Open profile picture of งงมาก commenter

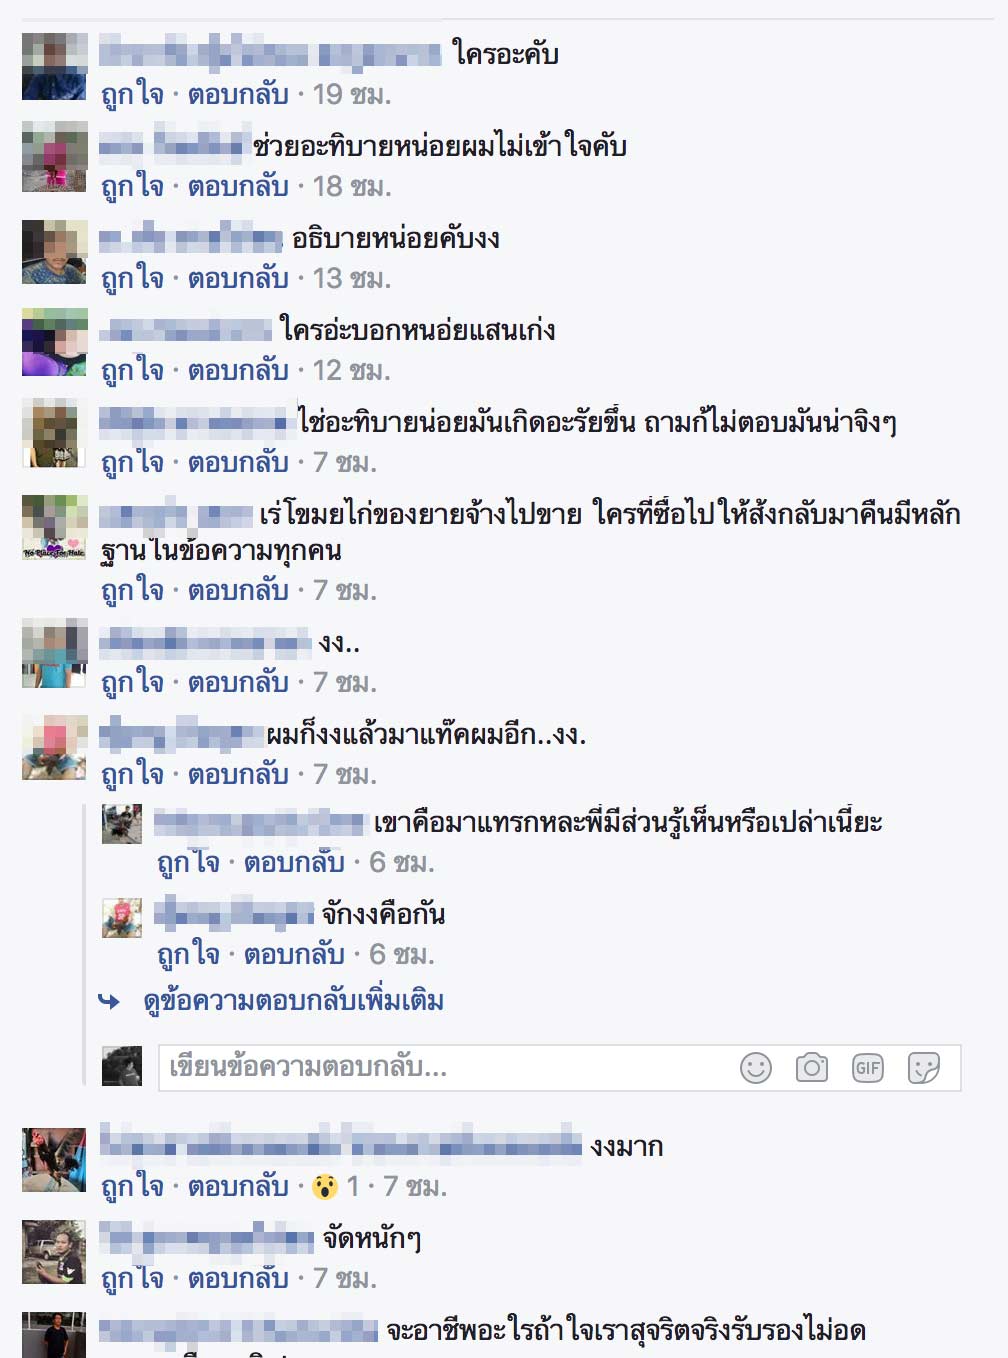point(55,1160)
